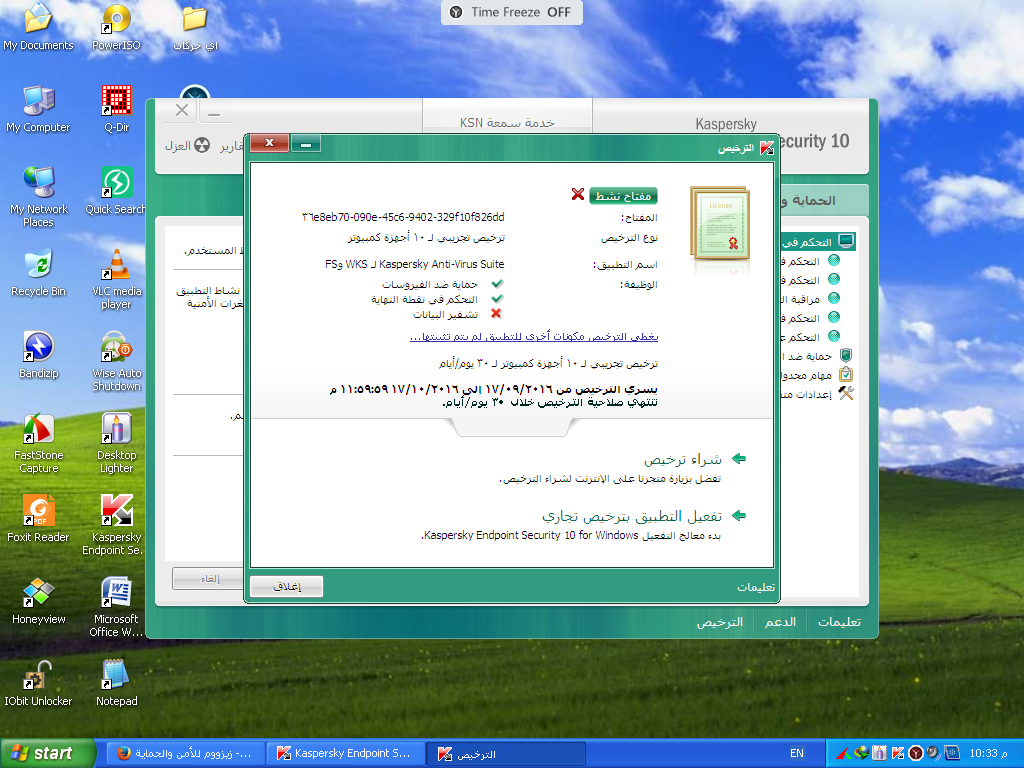
Task: Click شراء ترخيص purchase license link
Action: 682,460
